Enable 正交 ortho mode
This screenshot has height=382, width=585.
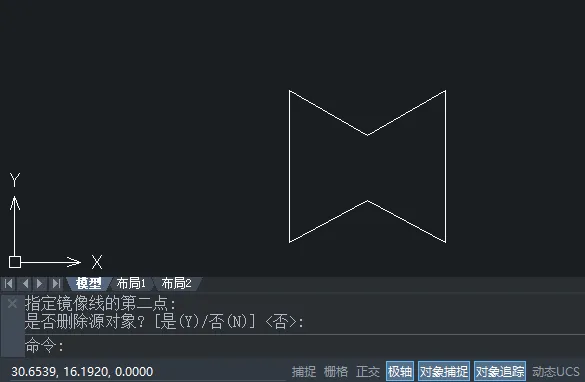tap(368, 372)
